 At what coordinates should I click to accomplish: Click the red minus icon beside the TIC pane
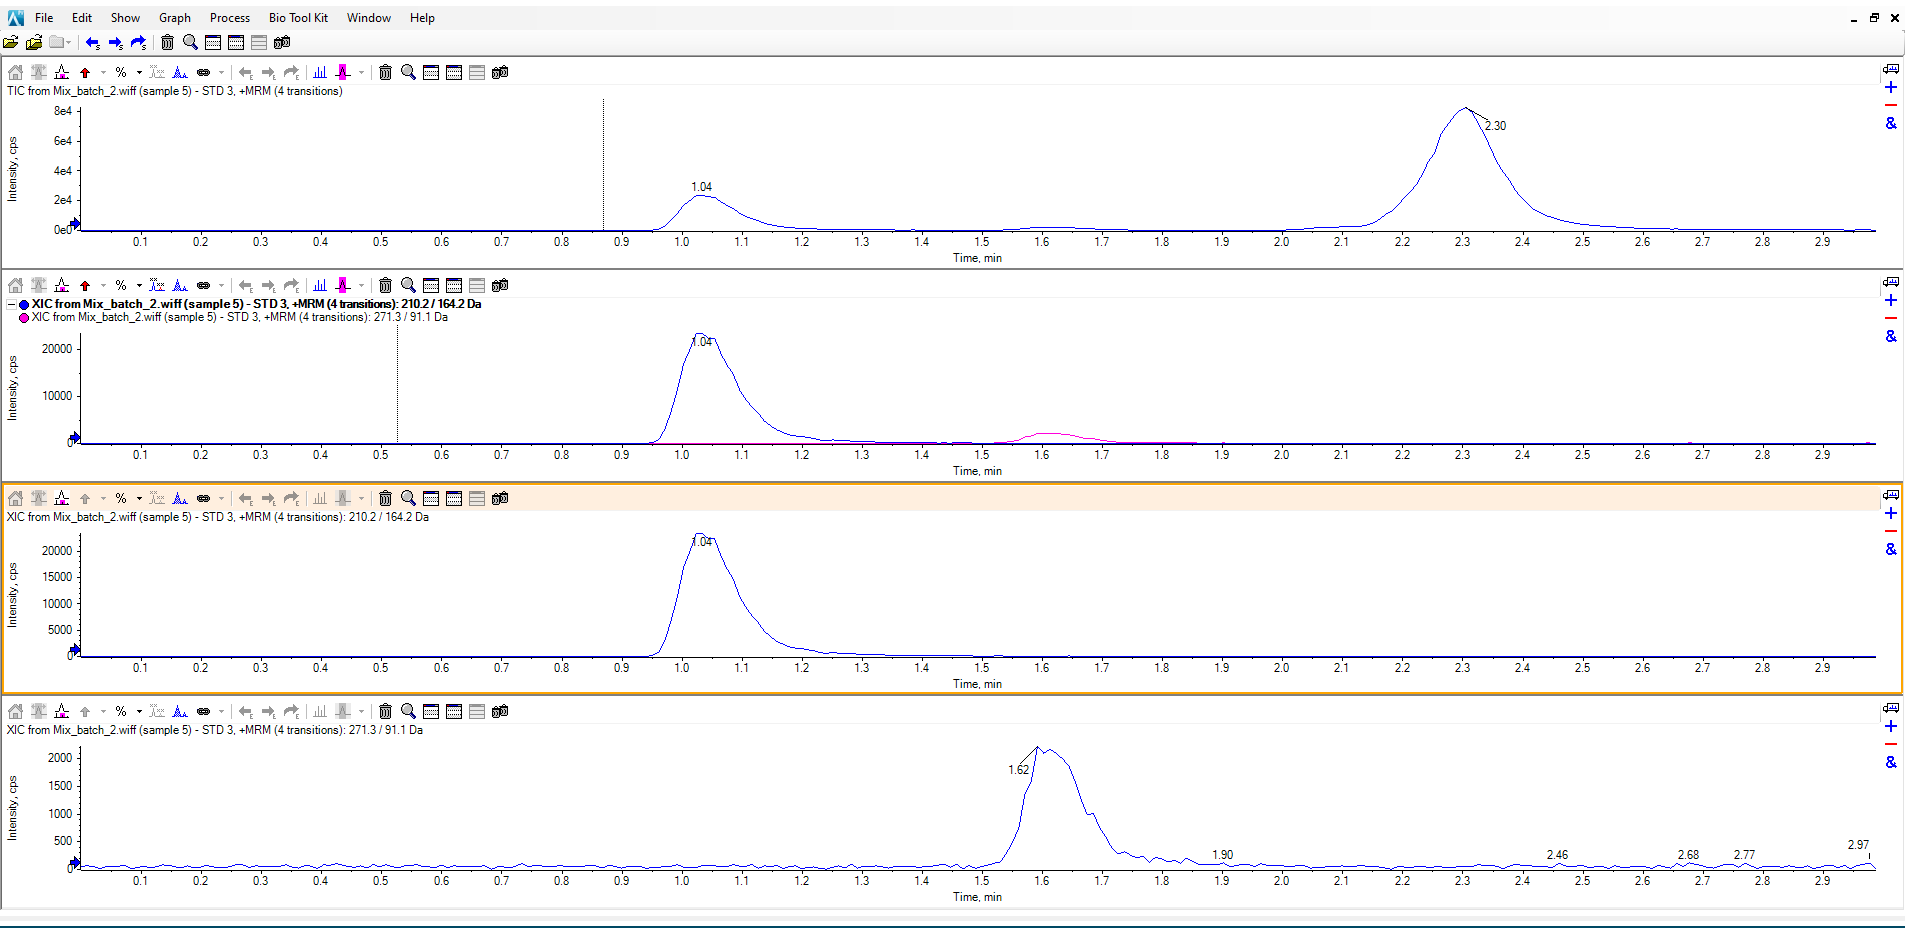[1891, 105]
